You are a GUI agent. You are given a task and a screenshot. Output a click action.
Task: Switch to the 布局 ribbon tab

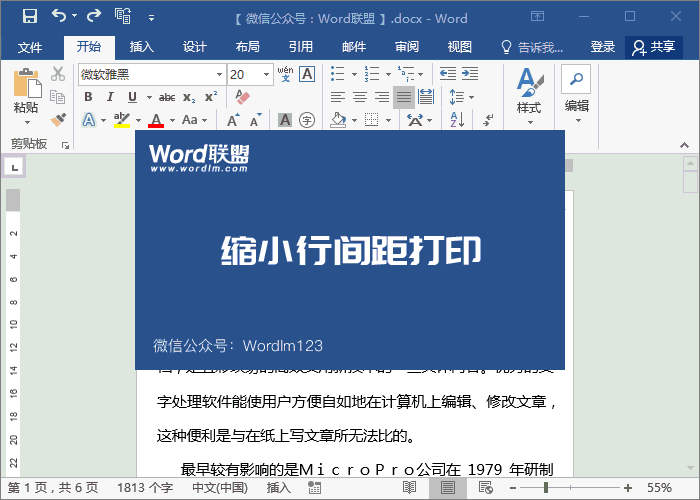pos(248,47)
